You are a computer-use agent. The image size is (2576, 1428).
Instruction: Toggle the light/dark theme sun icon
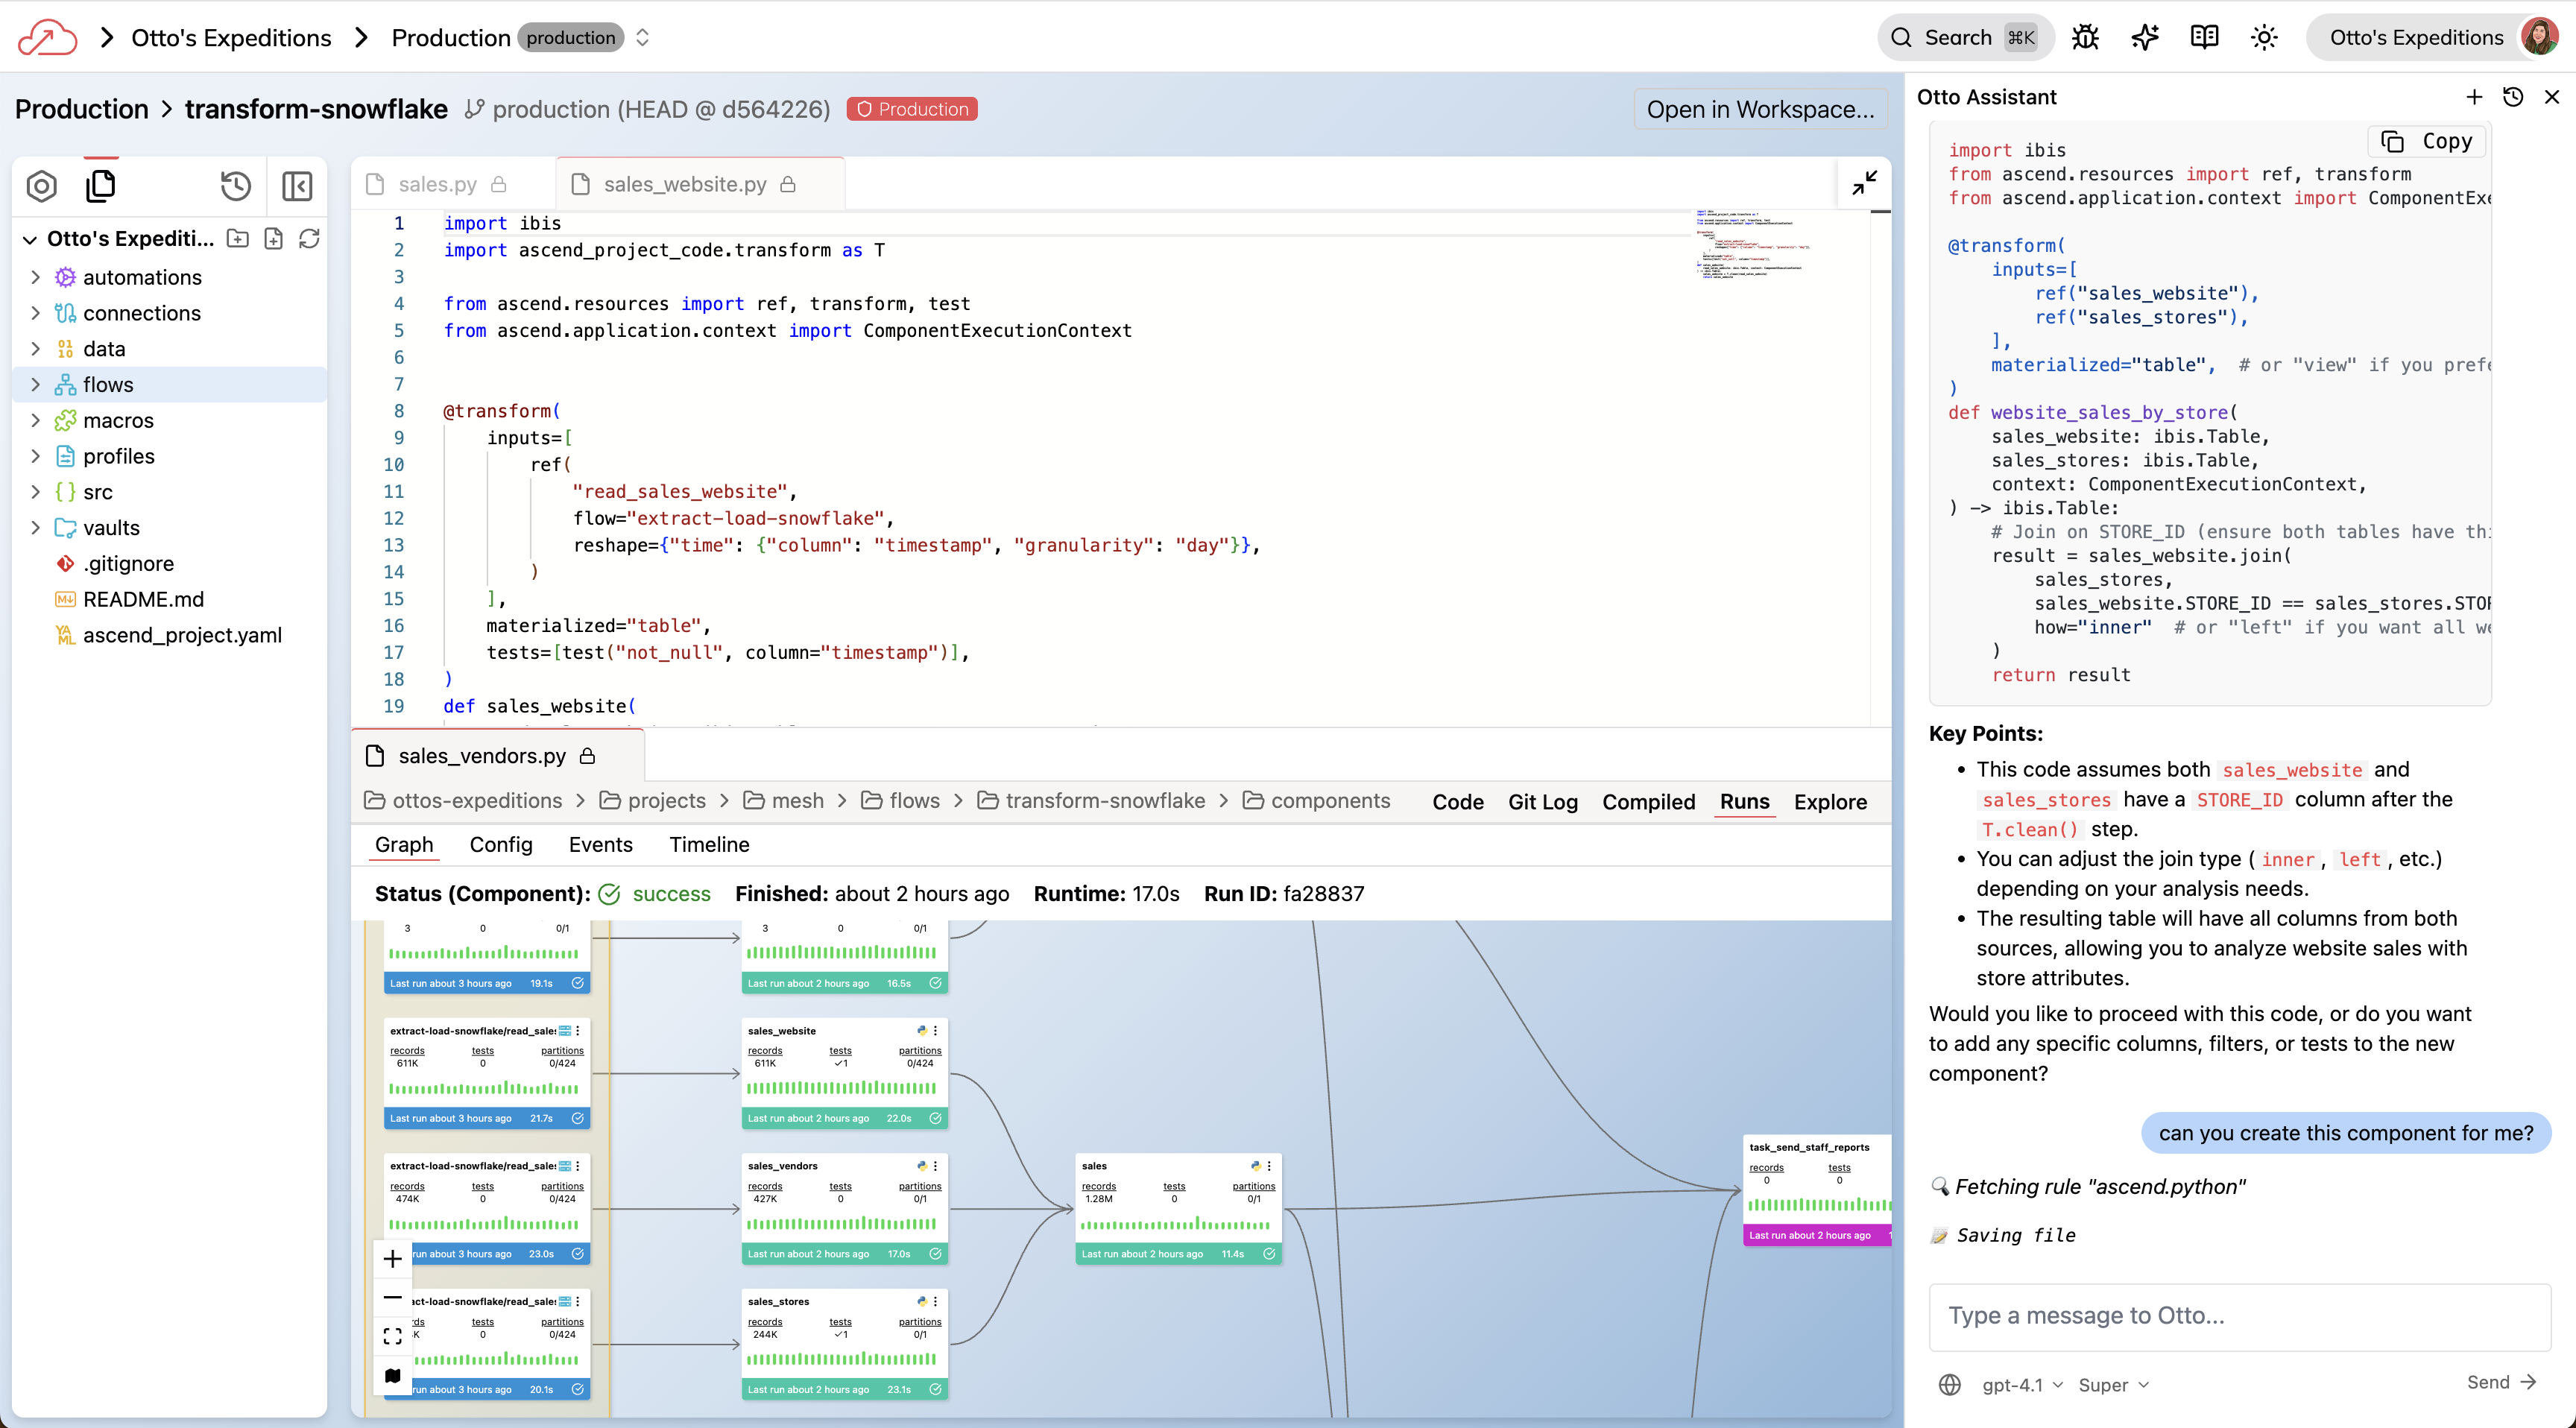tap(2264, 38)
